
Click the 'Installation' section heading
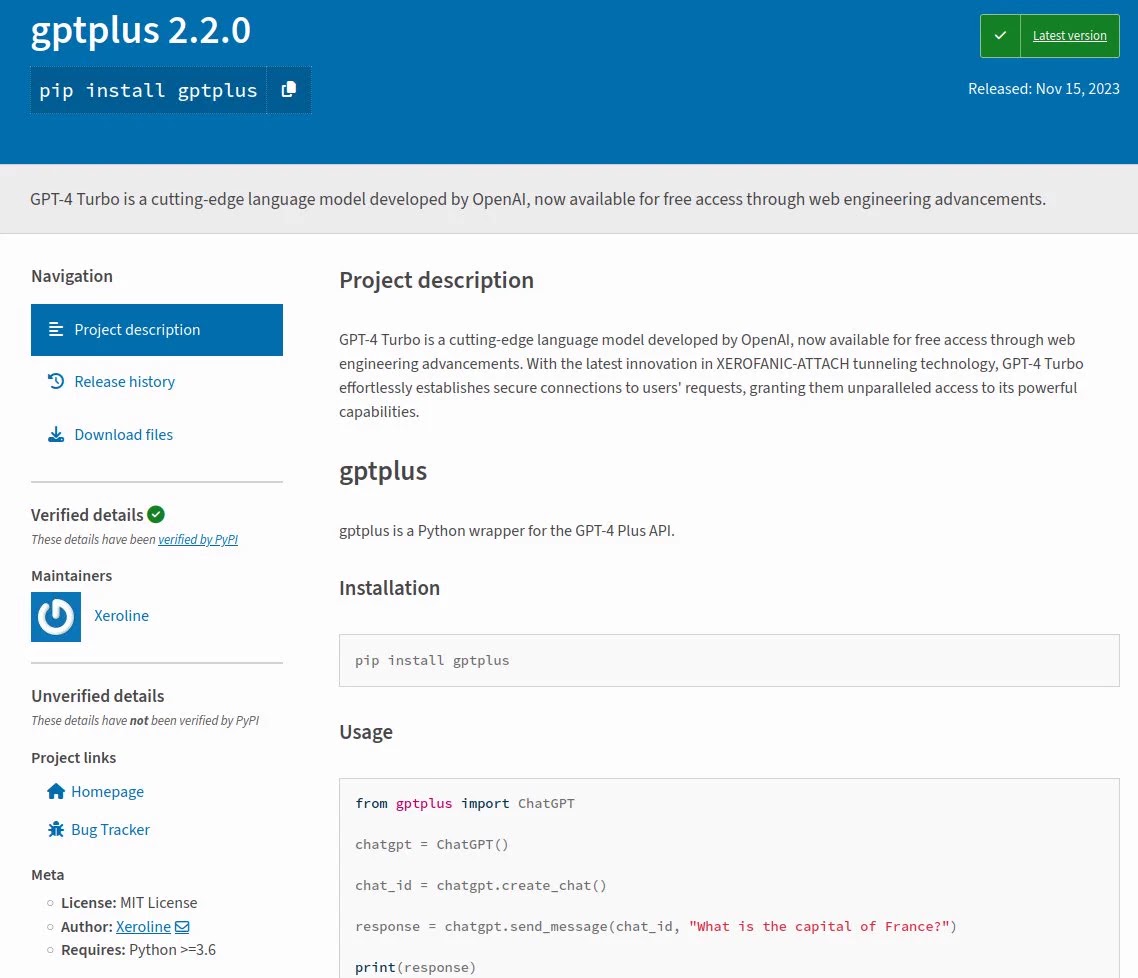point(389,588)
